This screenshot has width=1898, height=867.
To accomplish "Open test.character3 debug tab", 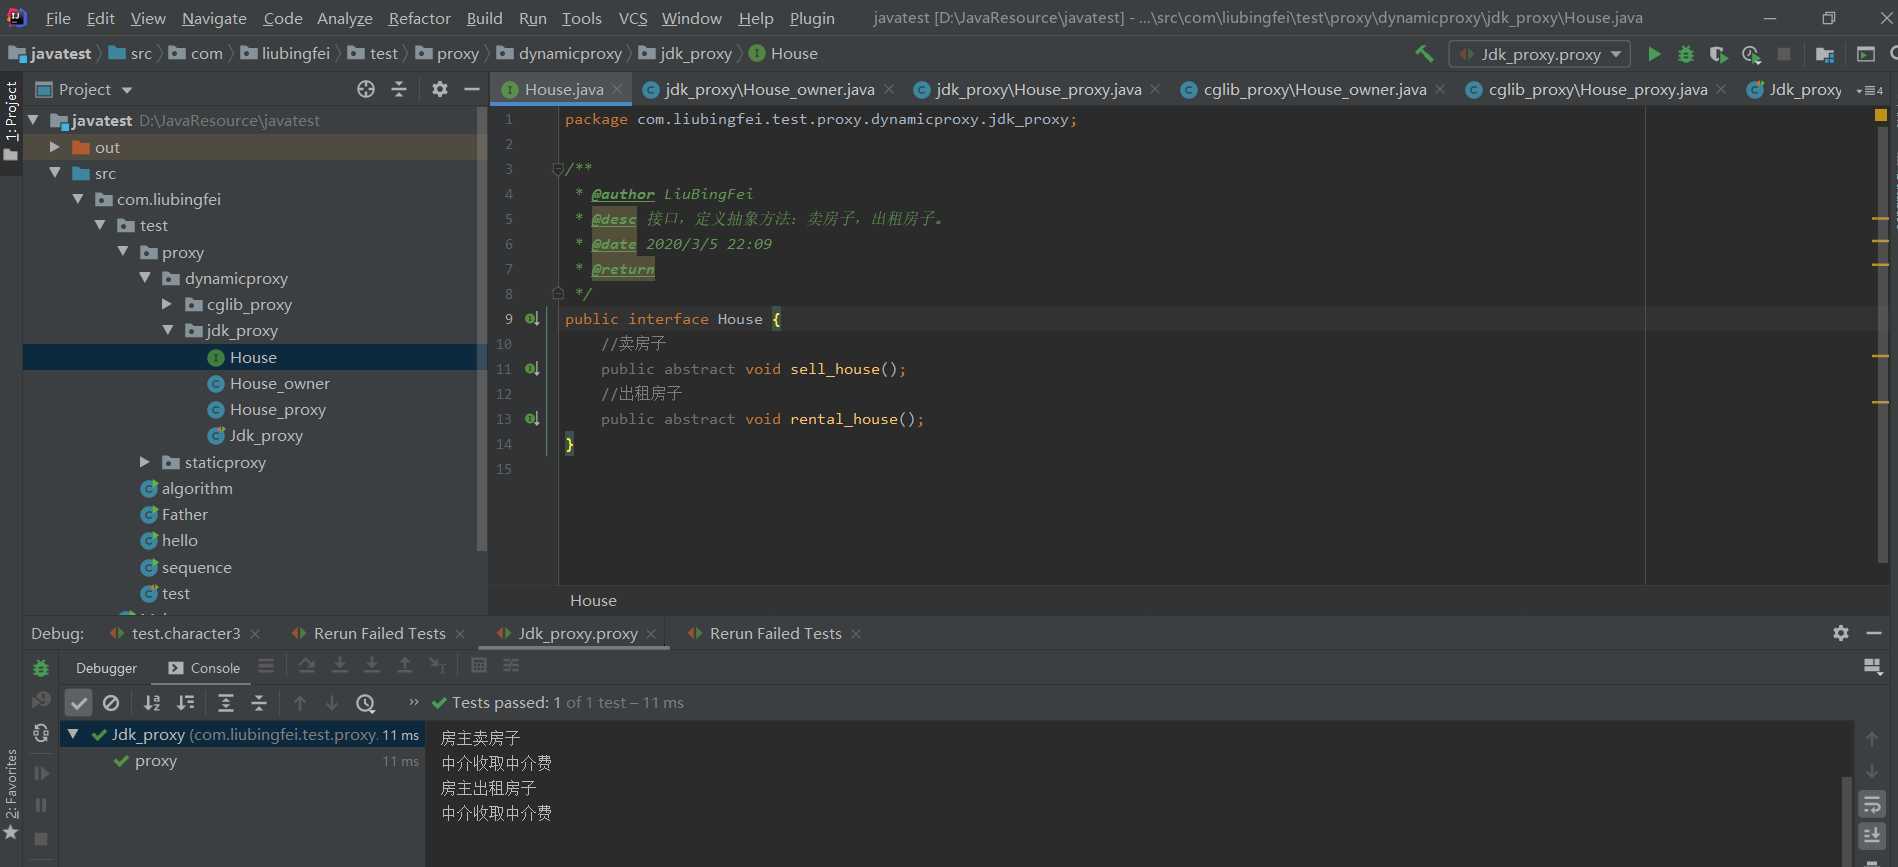I will (185, 633).
